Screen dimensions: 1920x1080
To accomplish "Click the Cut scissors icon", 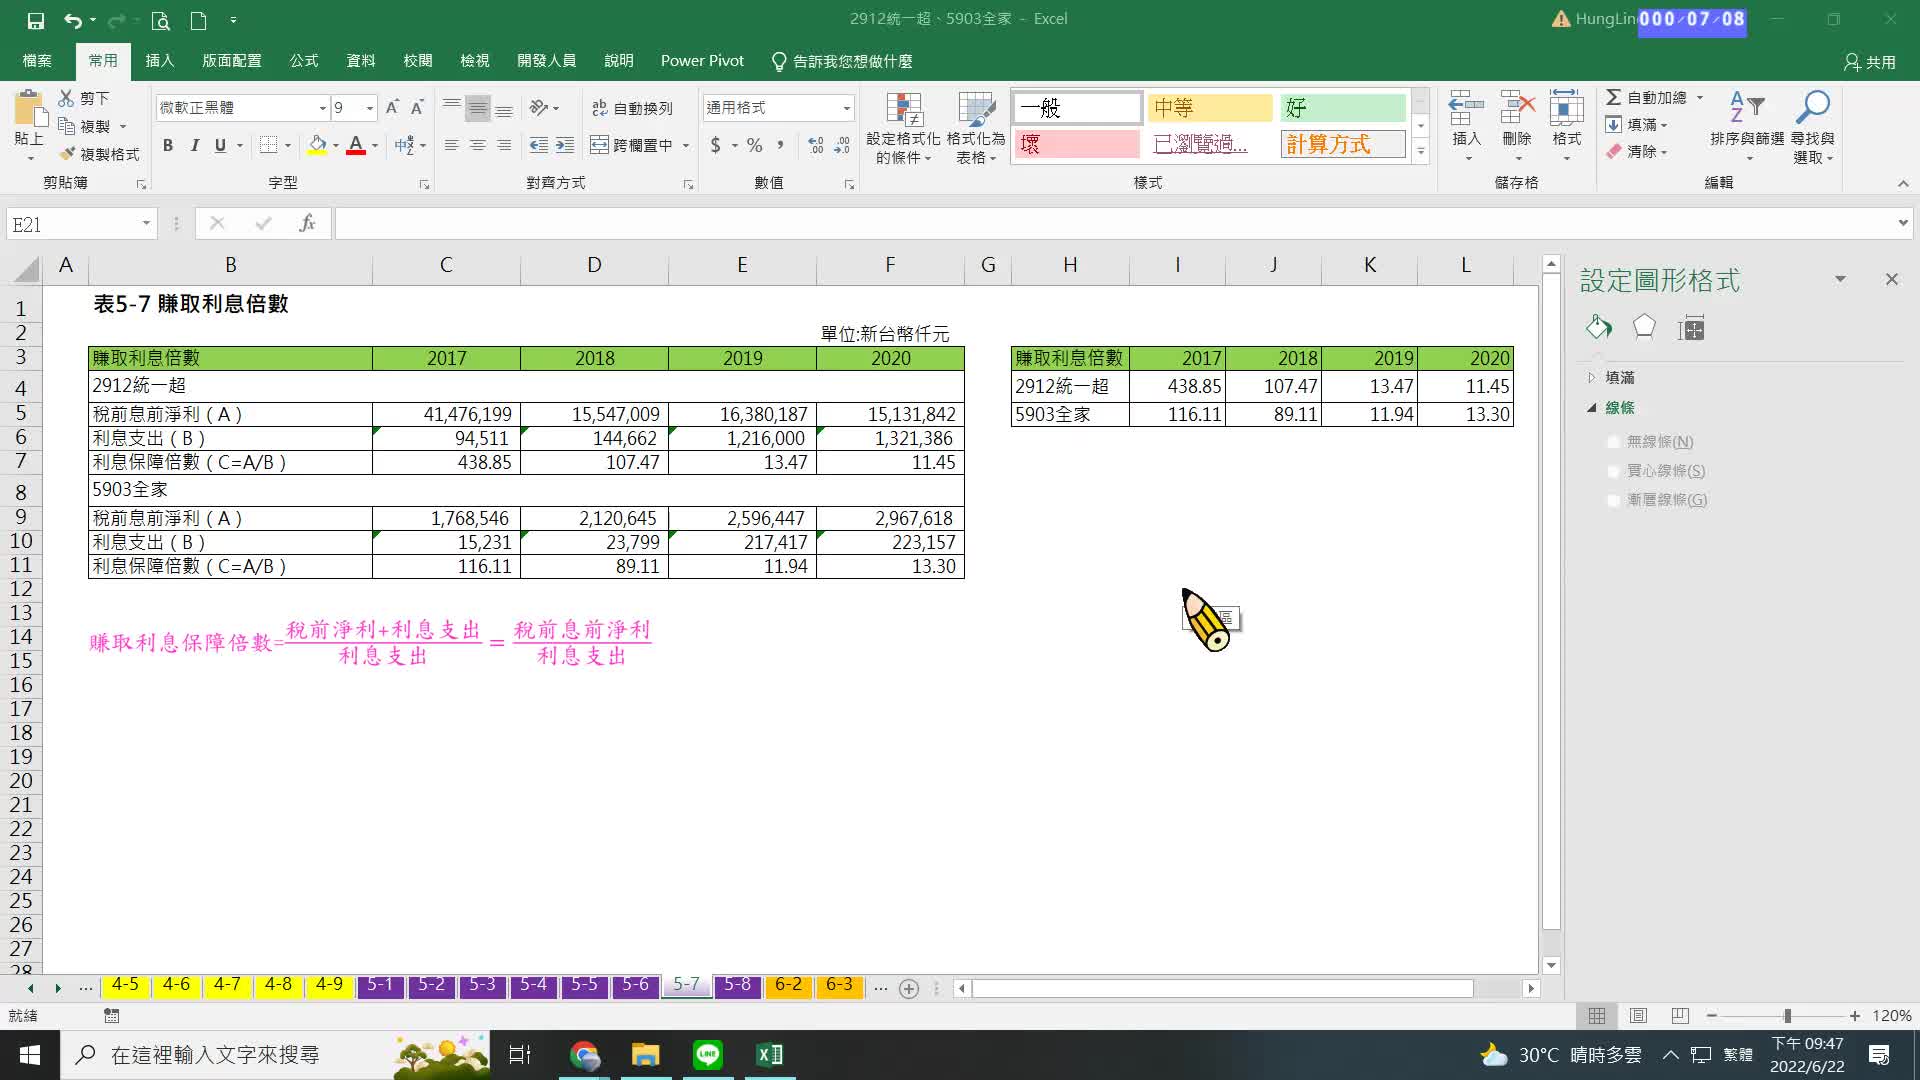I will (x=66, y=98).
